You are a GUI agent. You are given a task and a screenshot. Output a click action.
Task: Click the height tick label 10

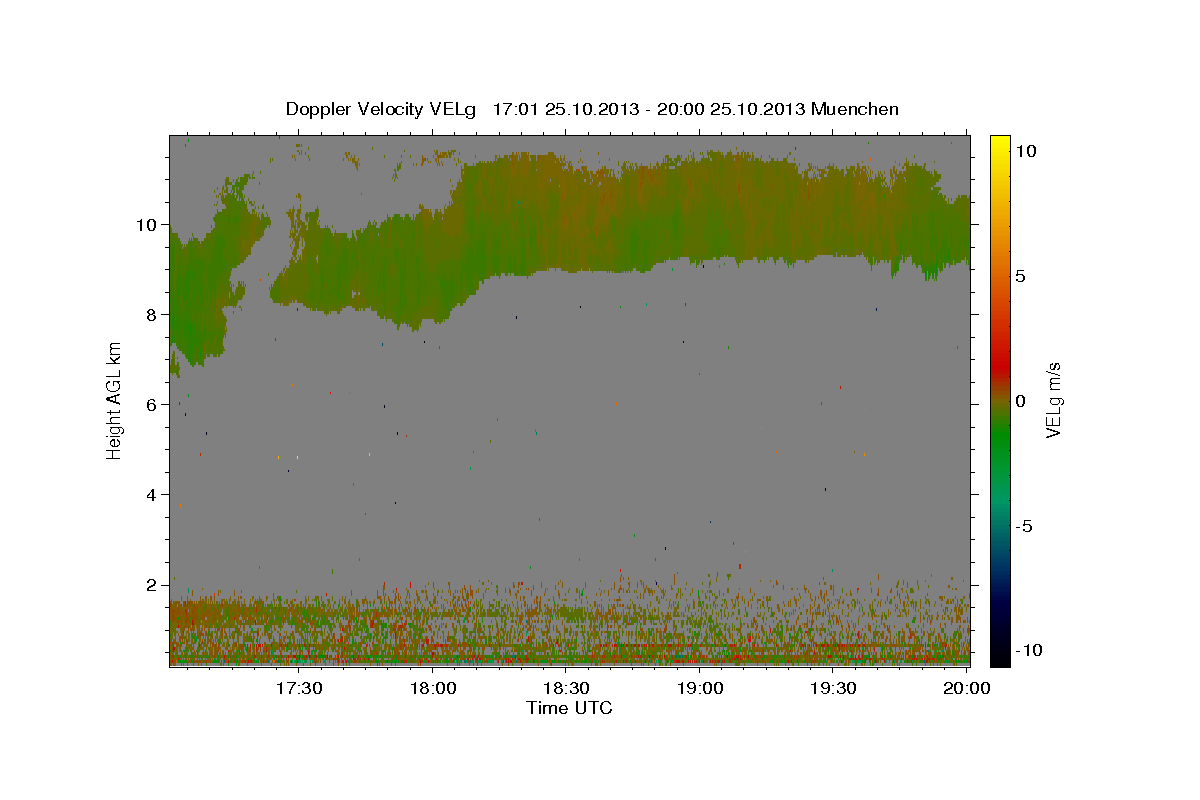click(148, 224)
